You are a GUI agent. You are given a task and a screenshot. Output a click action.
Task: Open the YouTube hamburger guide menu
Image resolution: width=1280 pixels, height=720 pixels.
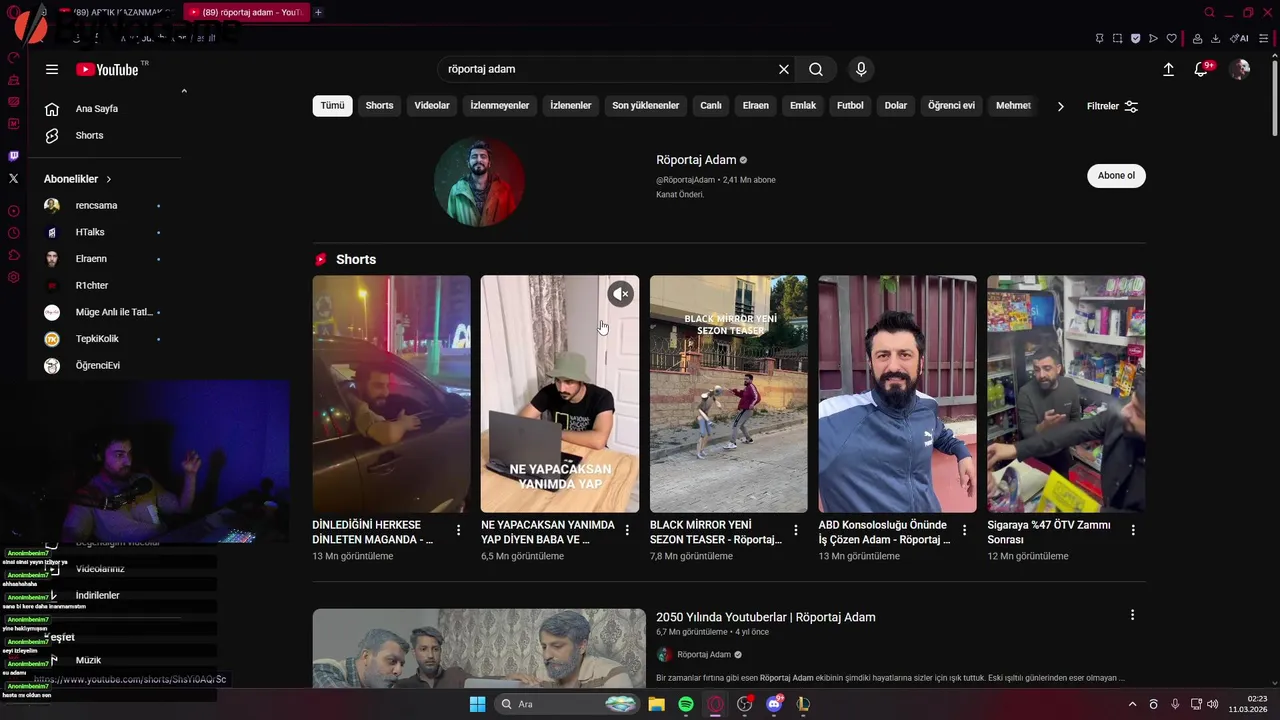52,69
